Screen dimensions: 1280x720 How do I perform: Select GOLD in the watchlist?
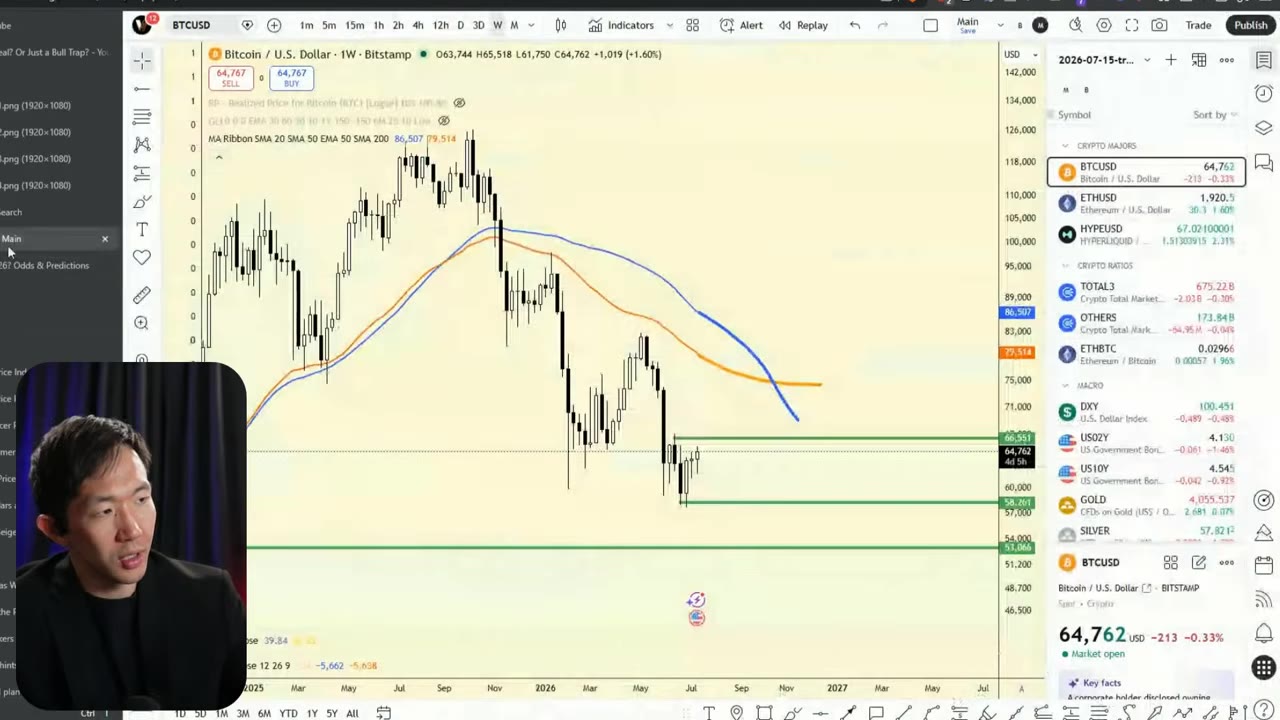click(1146, 505)
